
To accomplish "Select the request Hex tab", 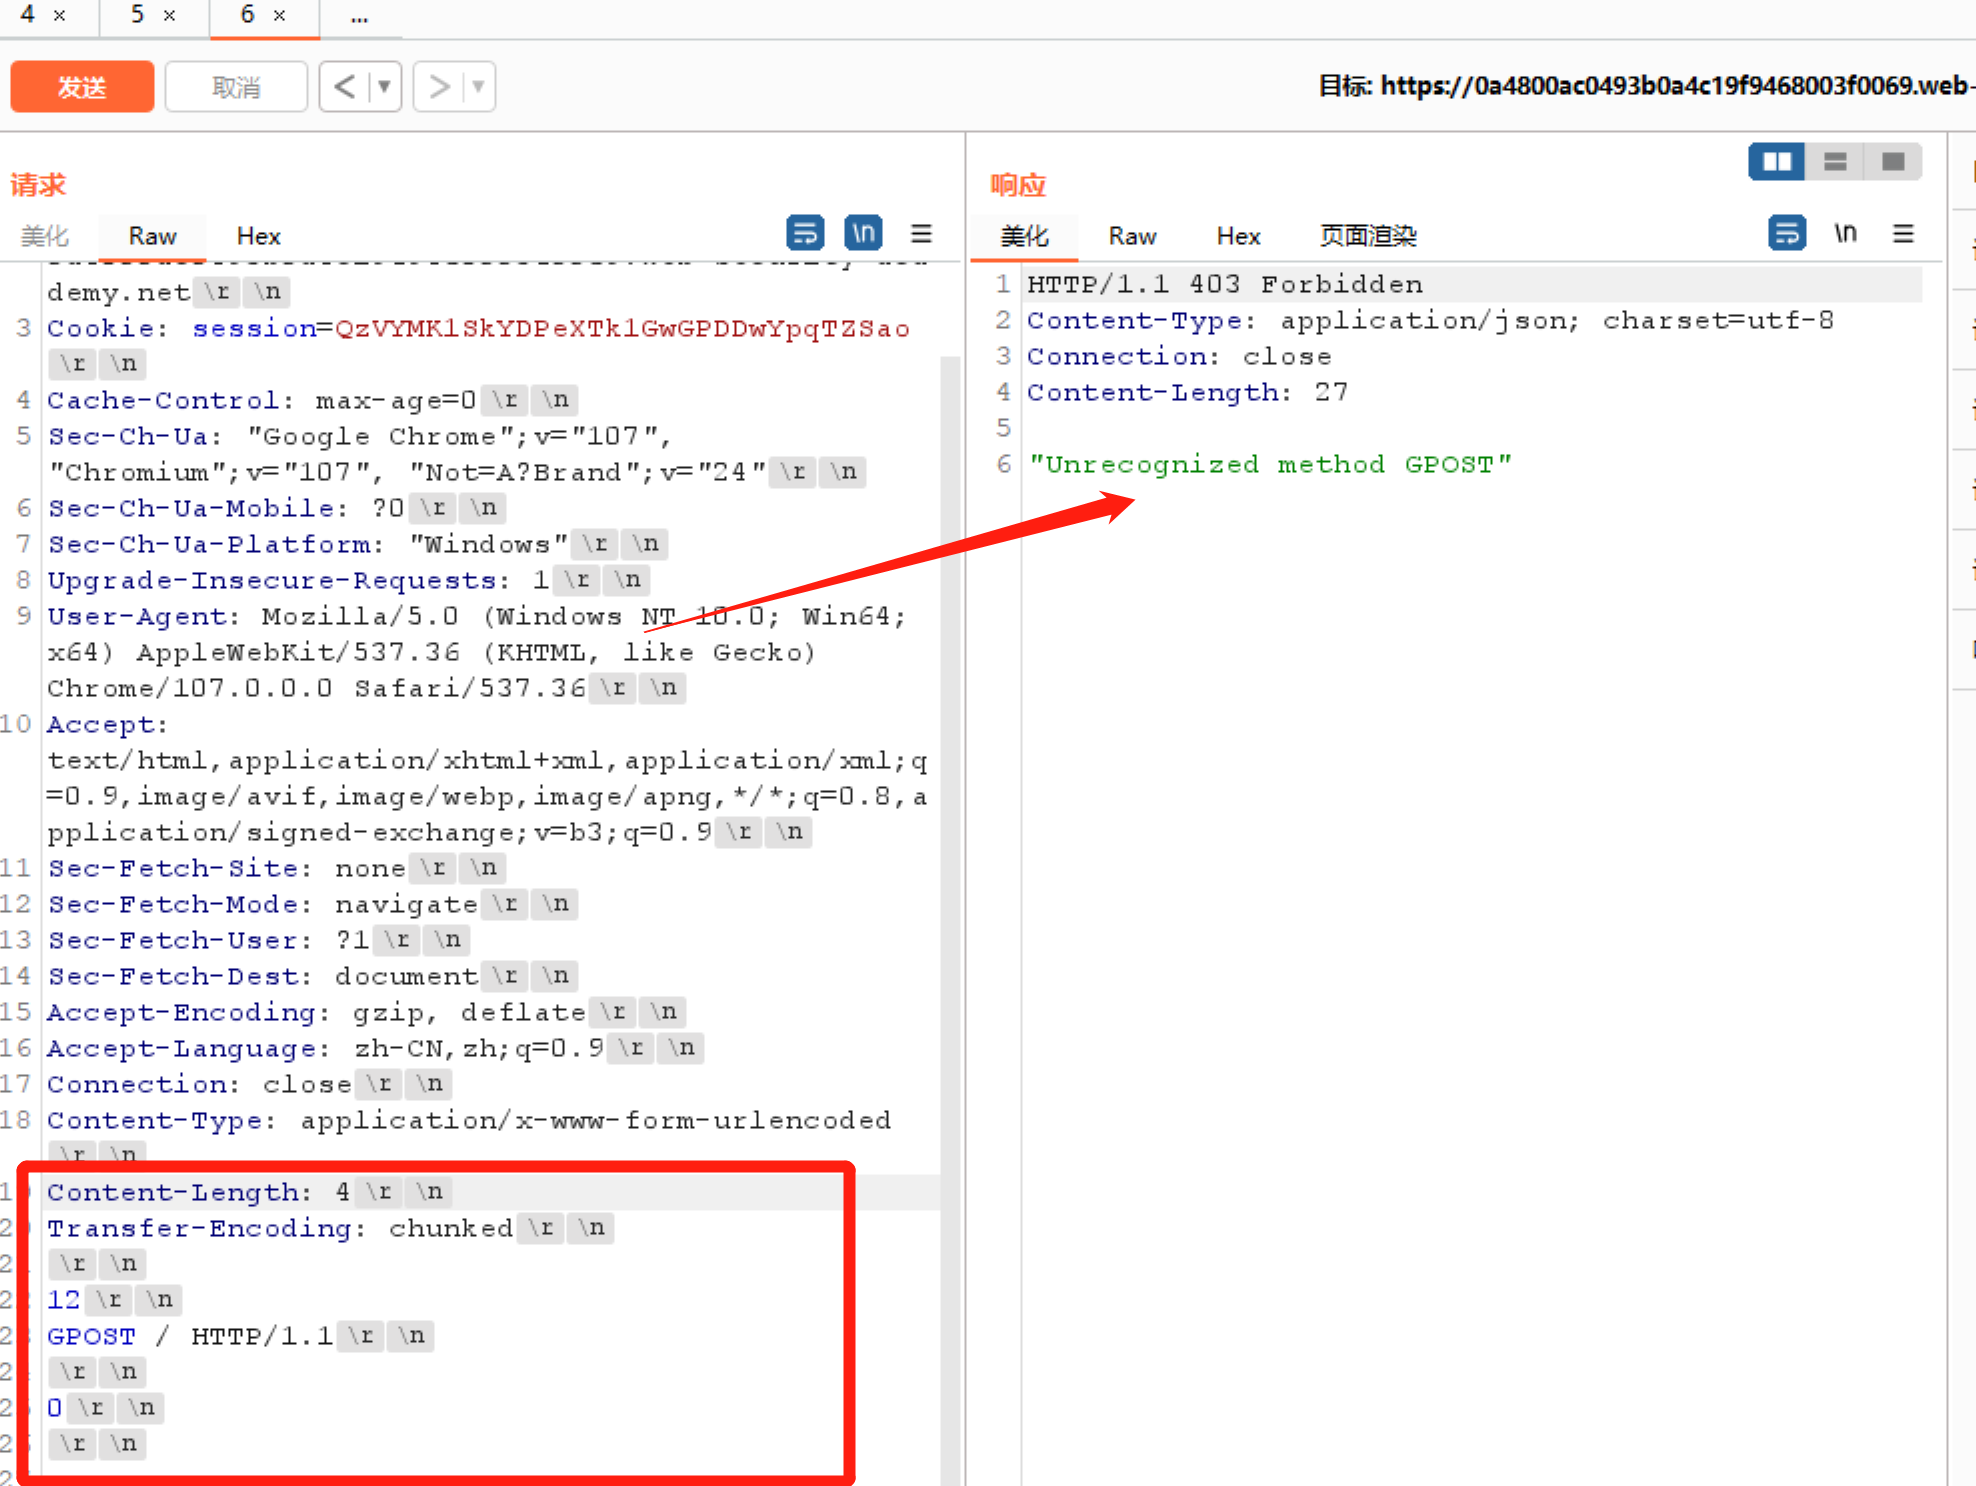I will click(258, 236).
